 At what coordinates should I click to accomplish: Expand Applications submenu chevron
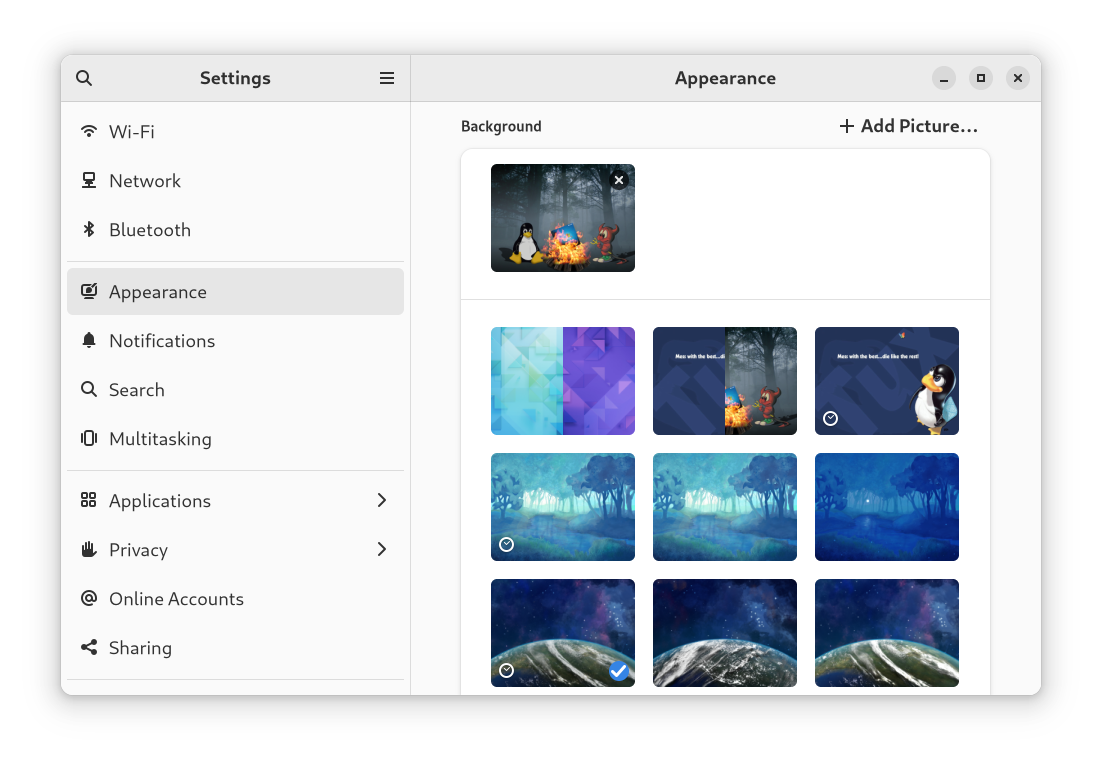tap(382, 500)
